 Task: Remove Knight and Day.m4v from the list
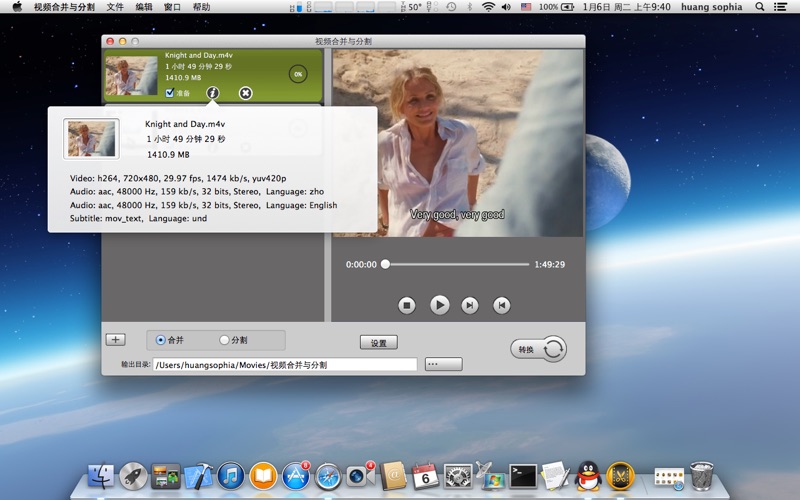point(245,93)
